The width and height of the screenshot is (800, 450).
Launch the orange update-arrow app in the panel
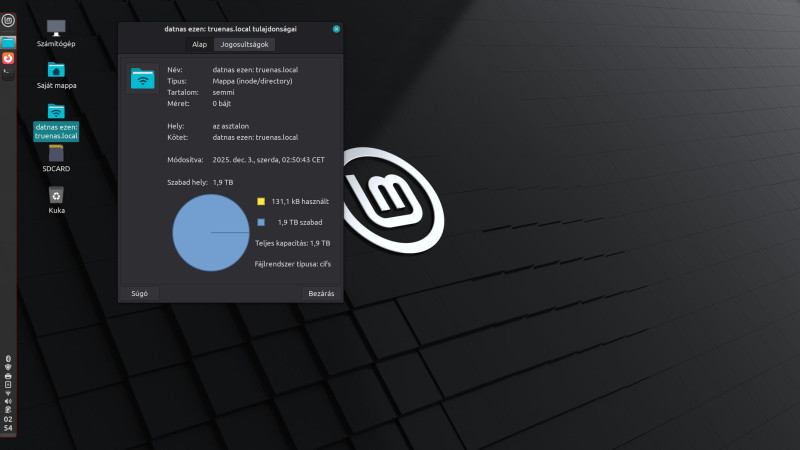tap(8, 58)
